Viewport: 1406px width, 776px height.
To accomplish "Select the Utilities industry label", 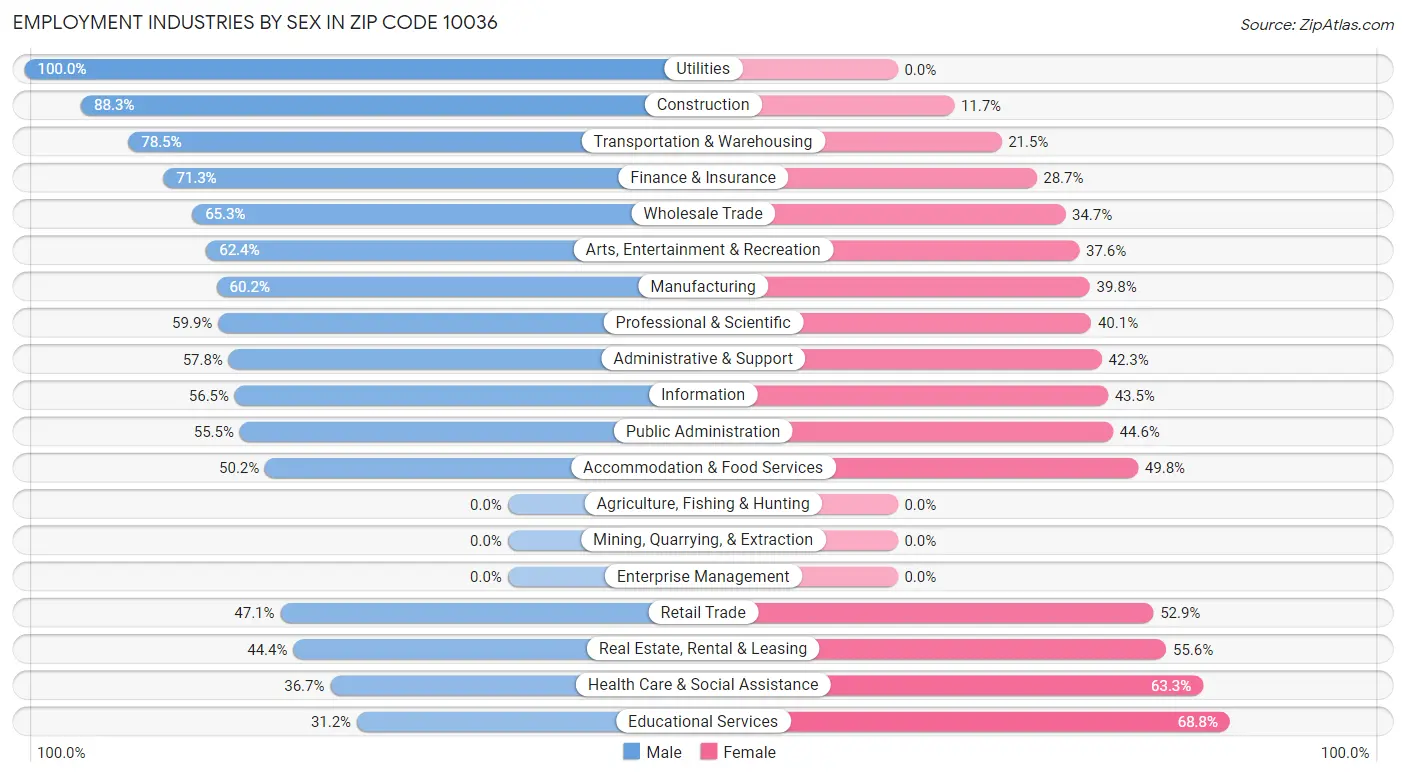I will [x=703, y=69].
